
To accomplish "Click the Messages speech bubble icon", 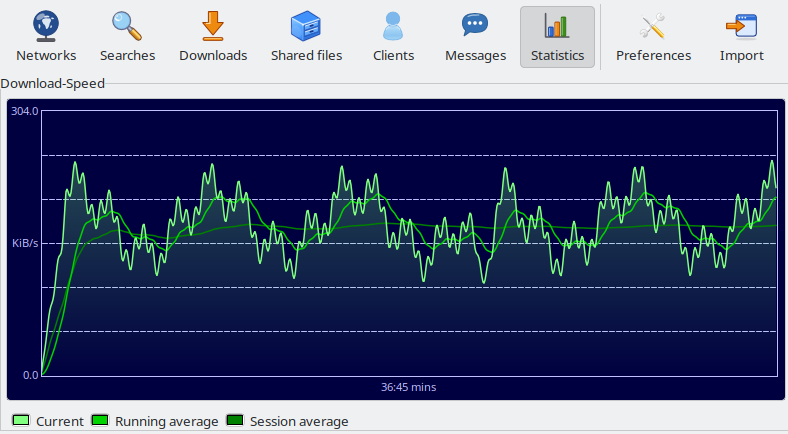I will tap(475, 25).
